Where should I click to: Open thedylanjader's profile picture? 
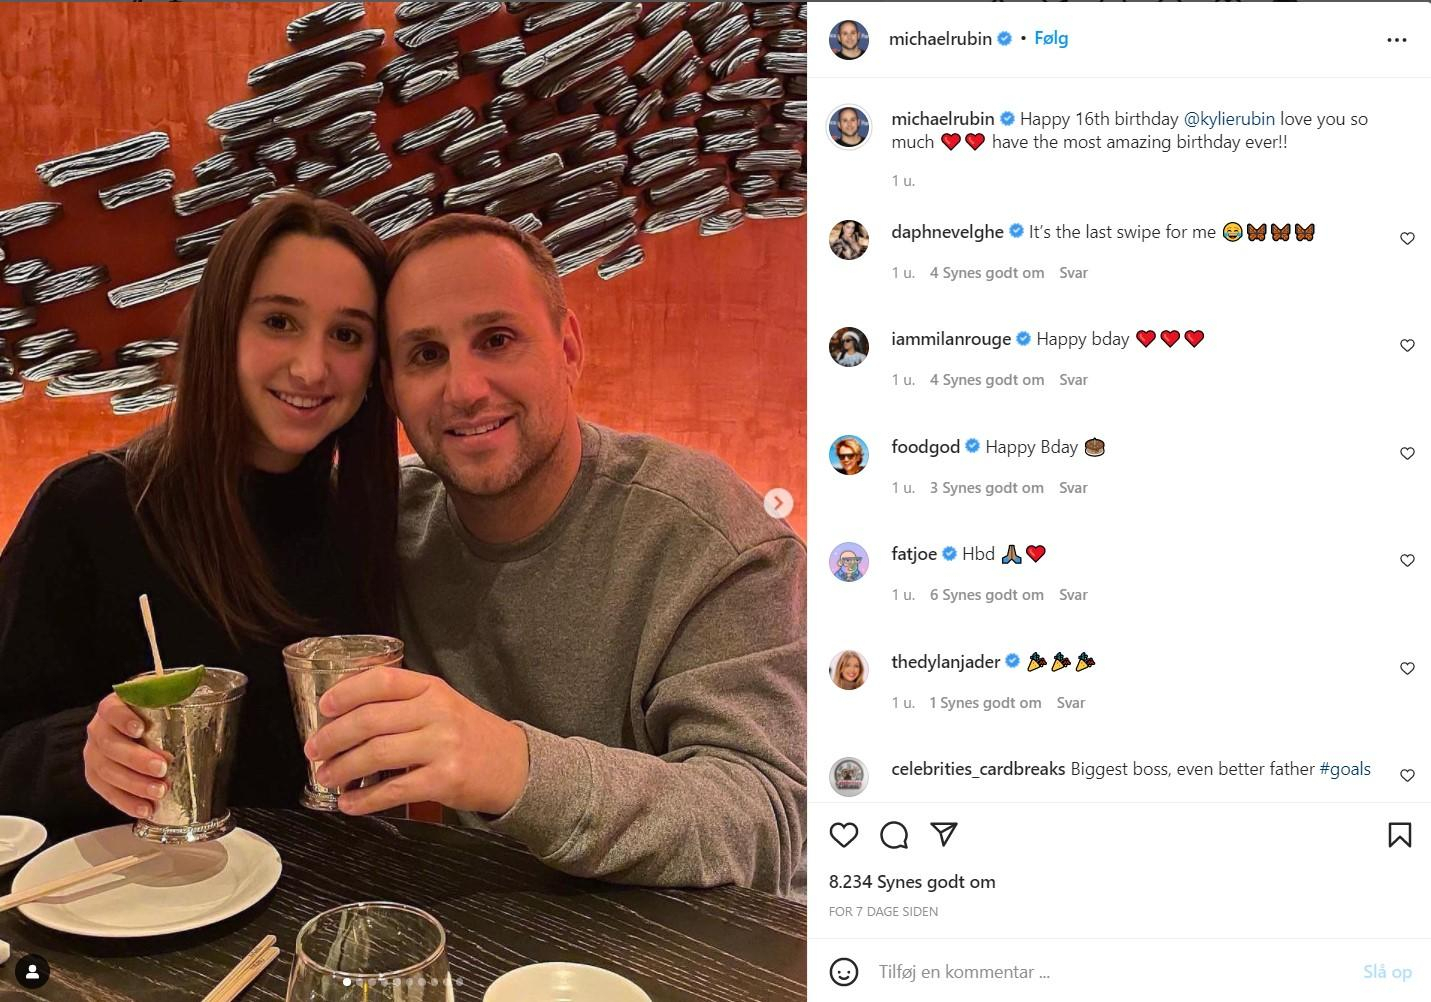pyautogui.click(x=849, y=669)
